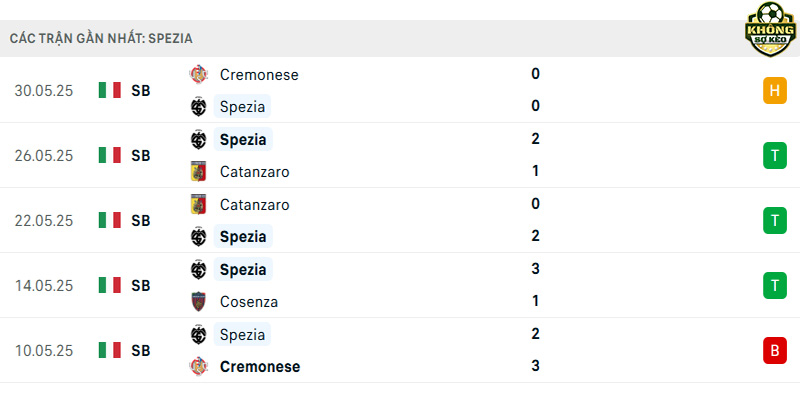
Task: Open Cosenza team link
Action: click(249, 302)
